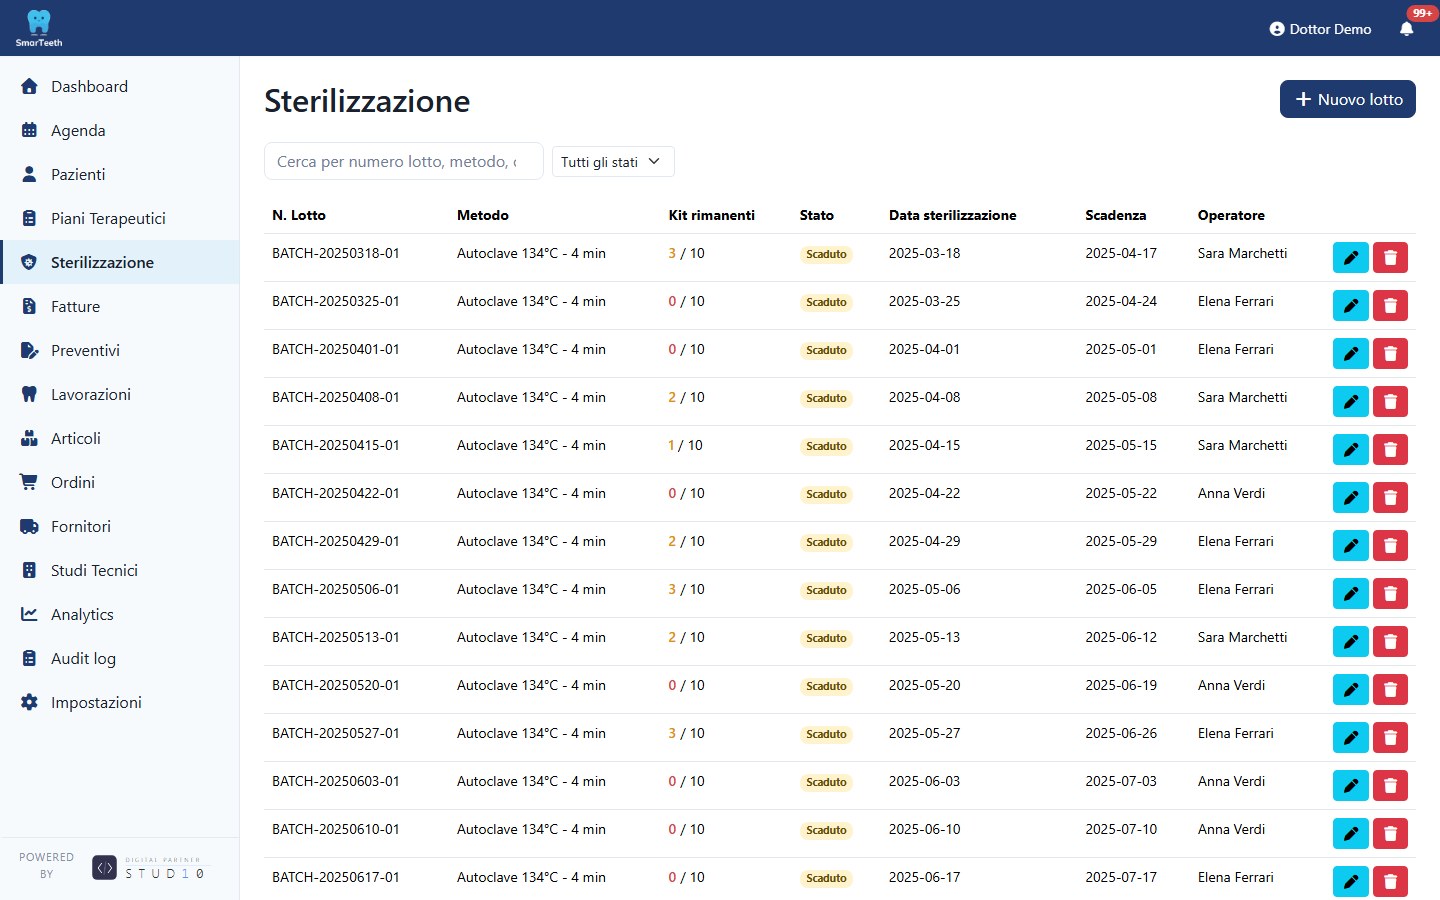Viewport: 1440px width, 900px height.
Task: Click the Articoli boxes icon
Action: click(x=29, y=438)
